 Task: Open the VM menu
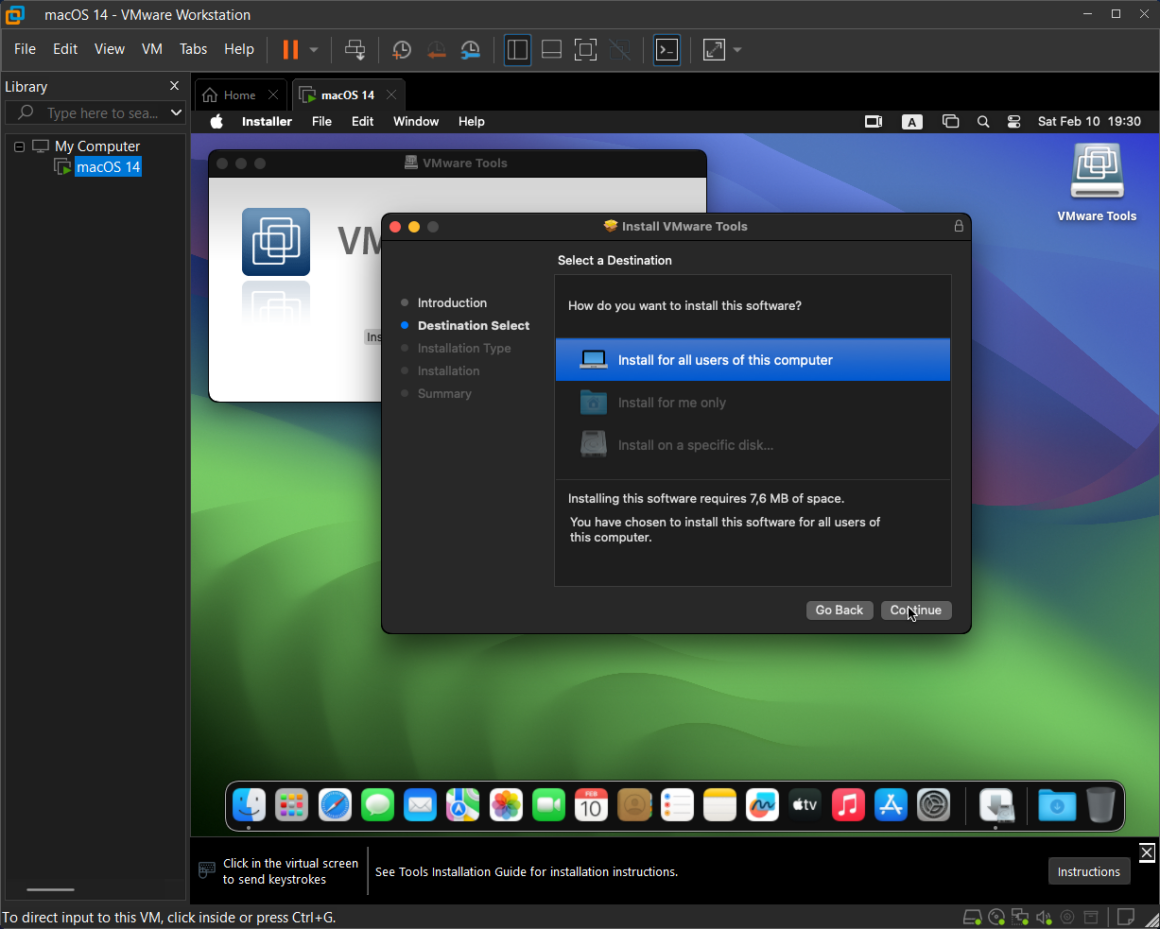point(152,49)
